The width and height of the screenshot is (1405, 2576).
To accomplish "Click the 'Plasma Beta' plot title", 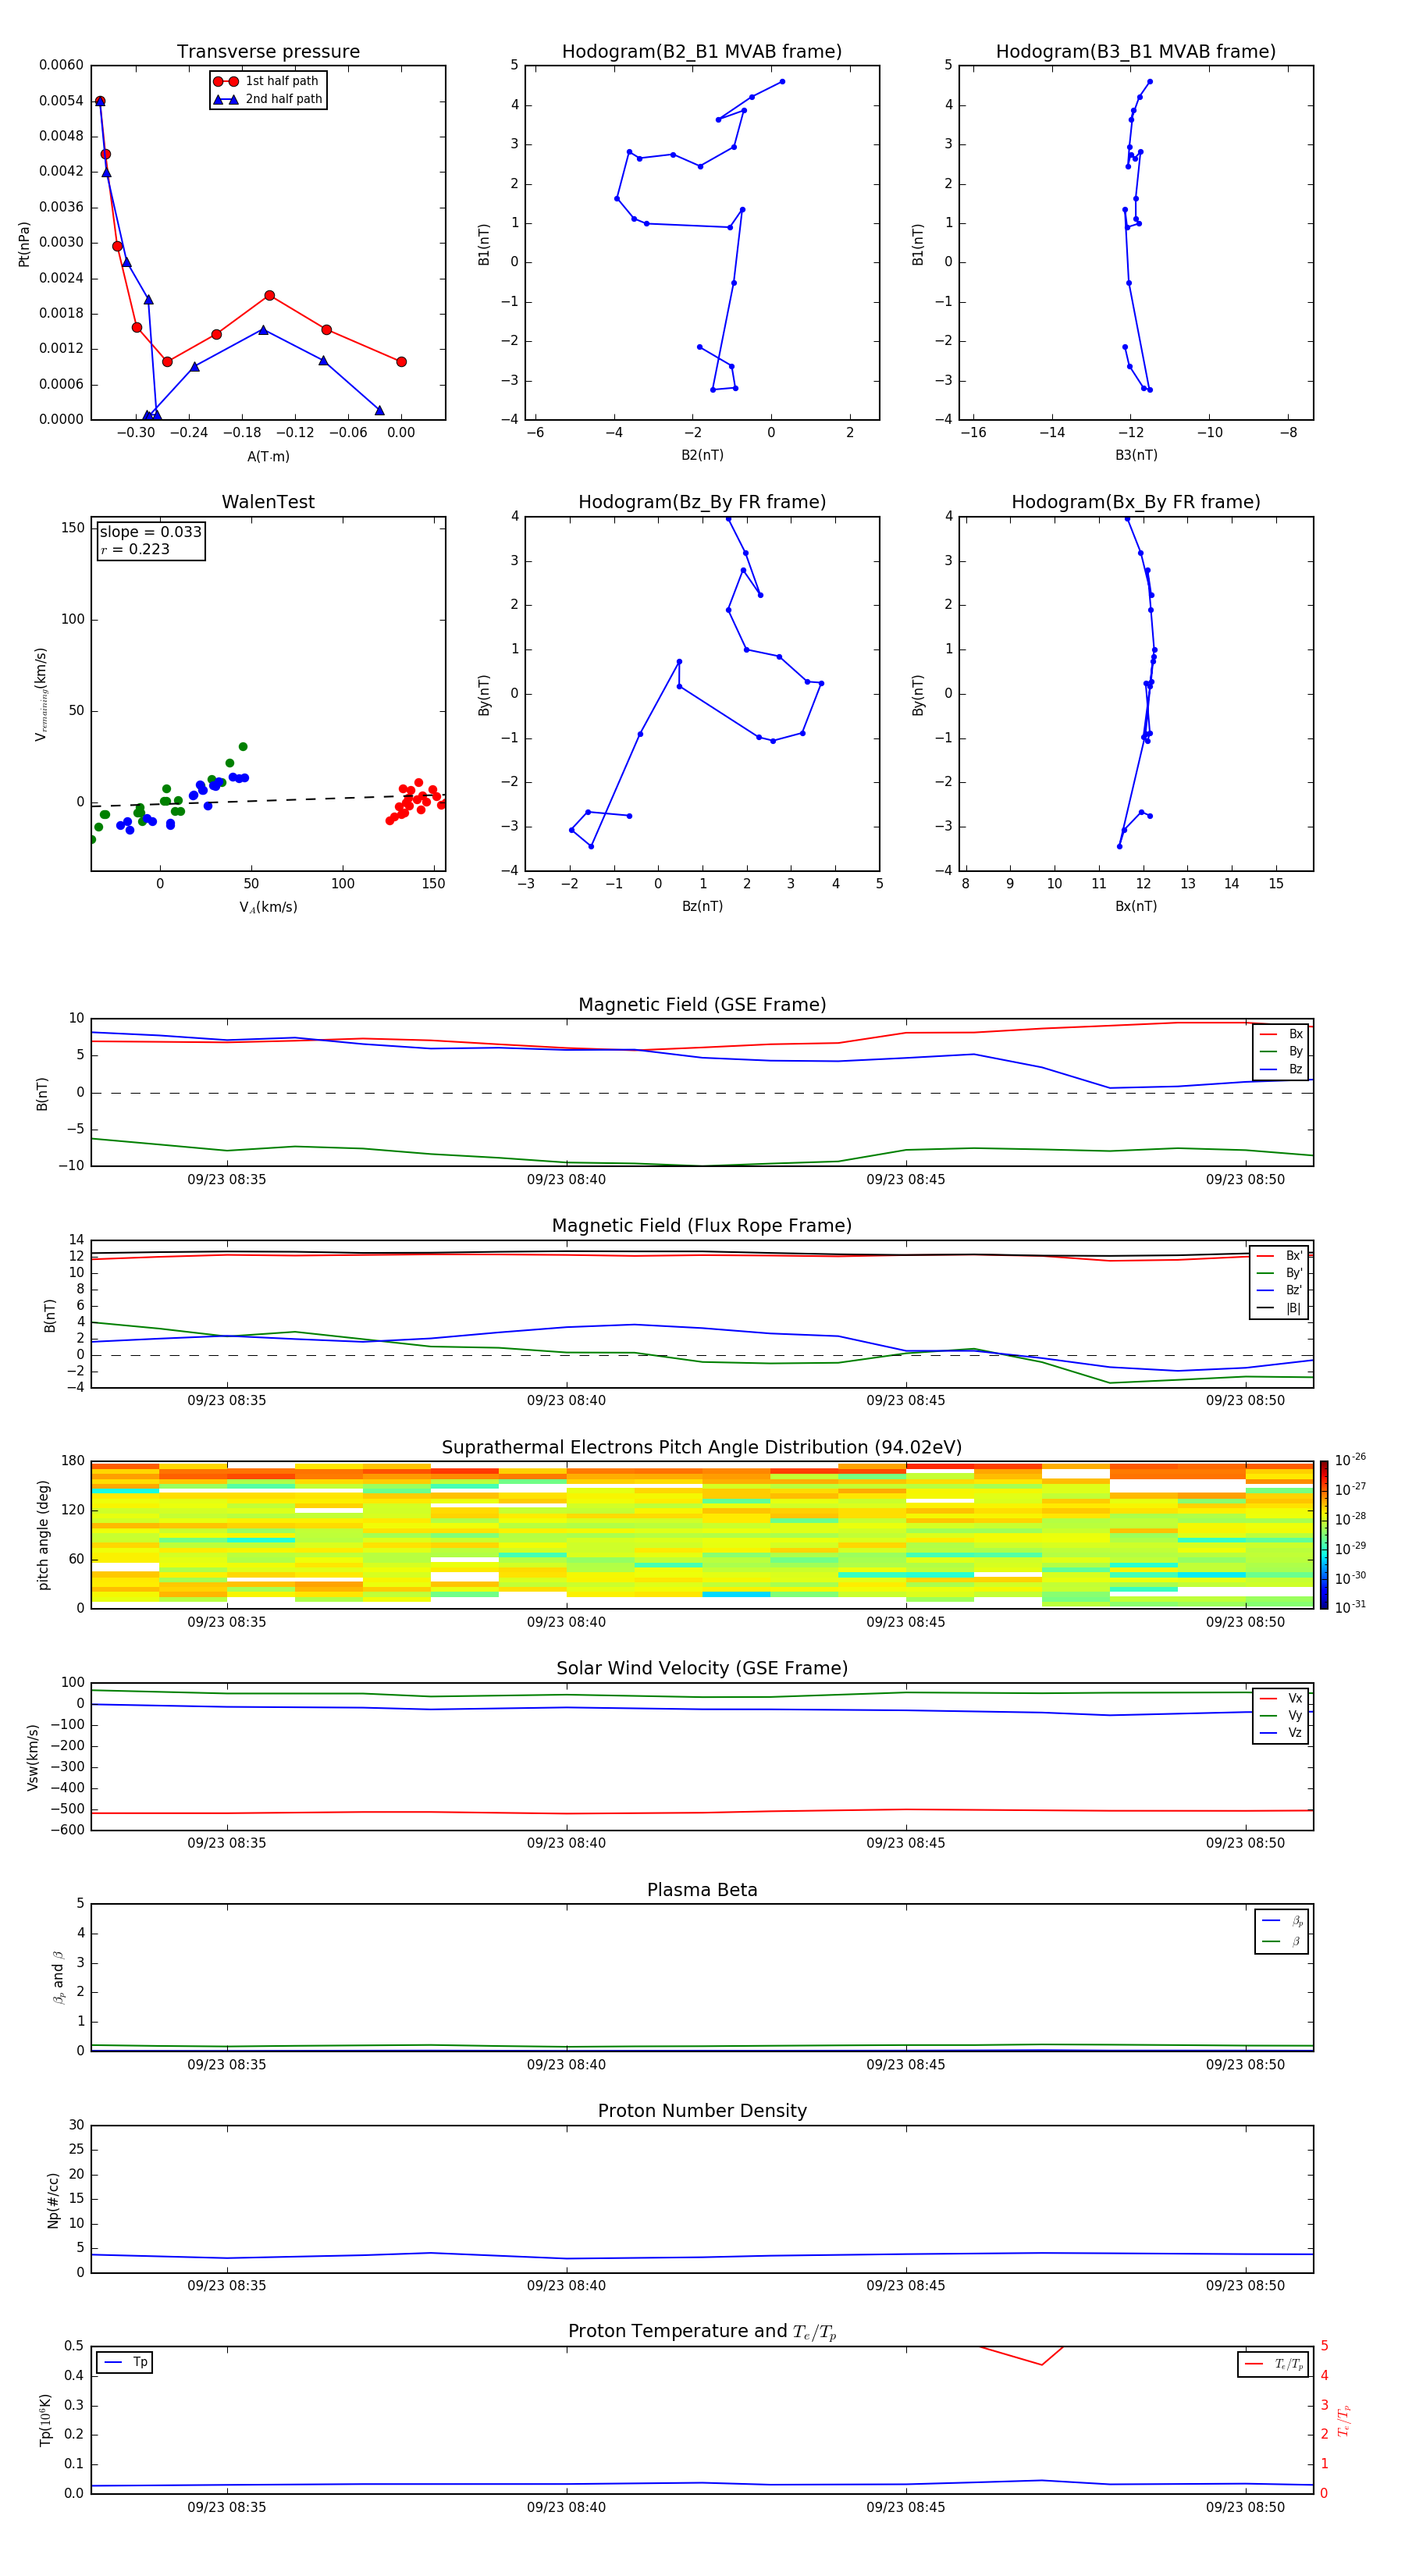I will [x=702, y=1890].
